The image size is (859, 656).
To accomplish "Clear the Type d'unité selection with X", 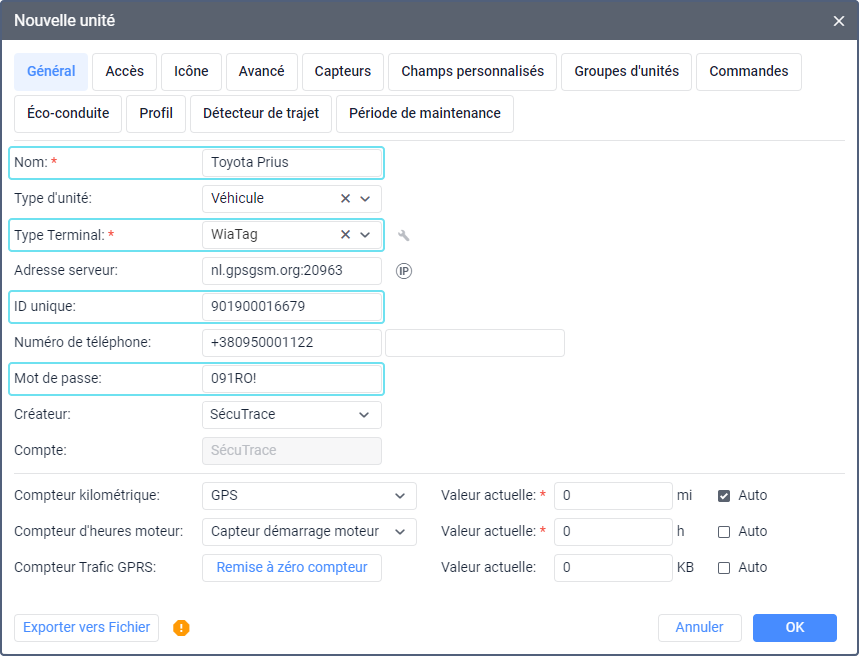I will point(346,199).
